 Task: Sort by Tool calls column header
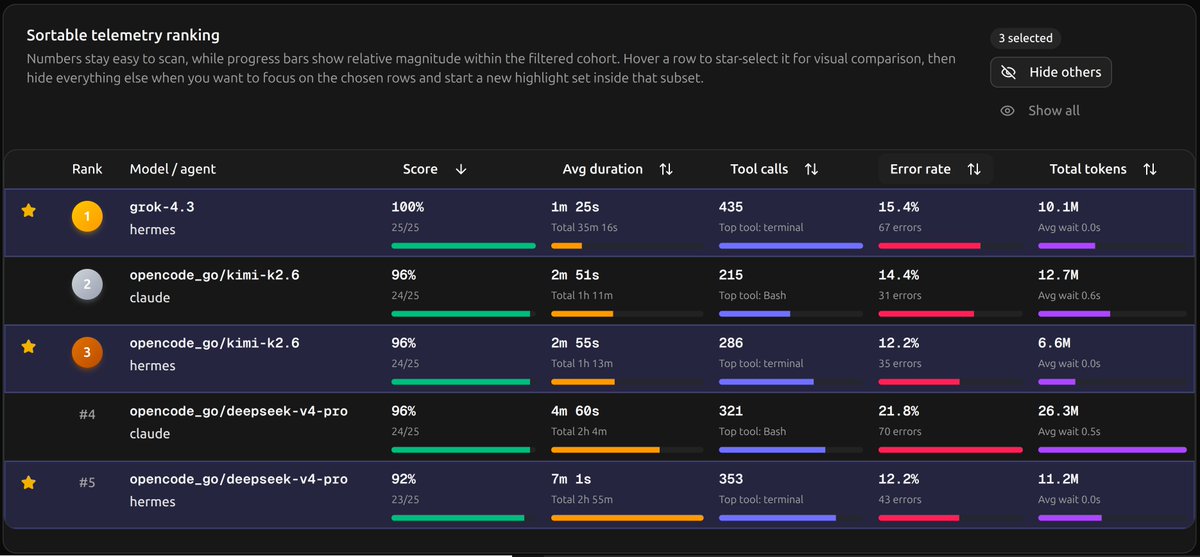pyautogui.click(x=774, y=169)
